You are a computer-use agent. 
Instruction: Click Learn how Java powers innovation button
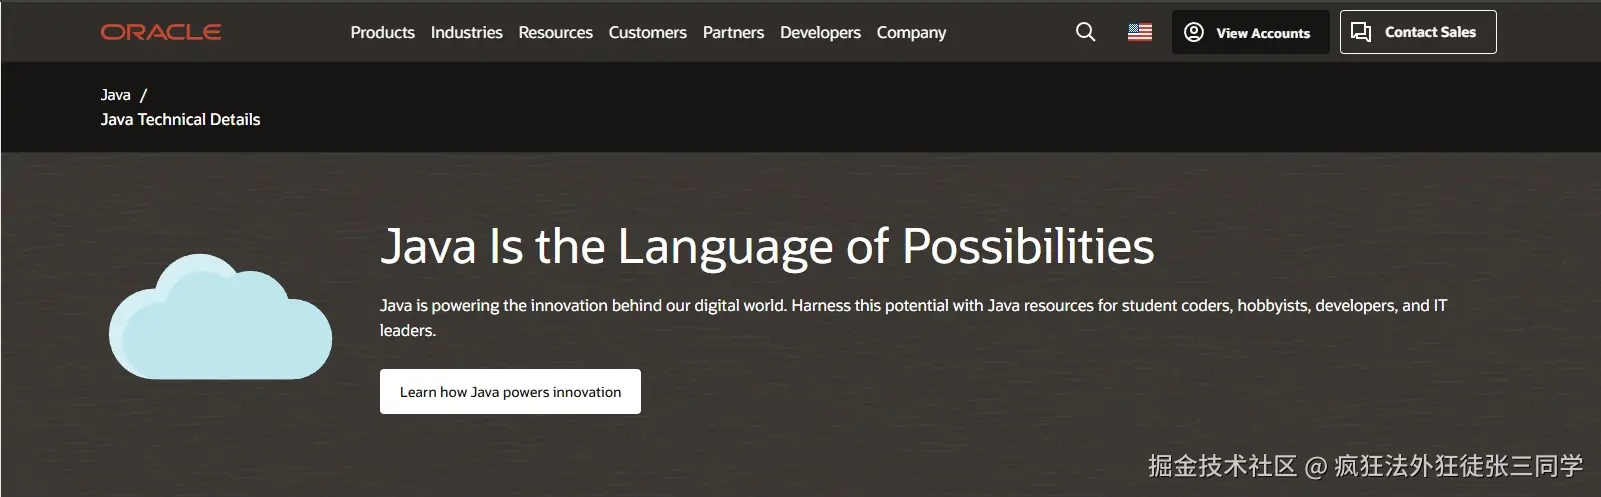[510, 392]
